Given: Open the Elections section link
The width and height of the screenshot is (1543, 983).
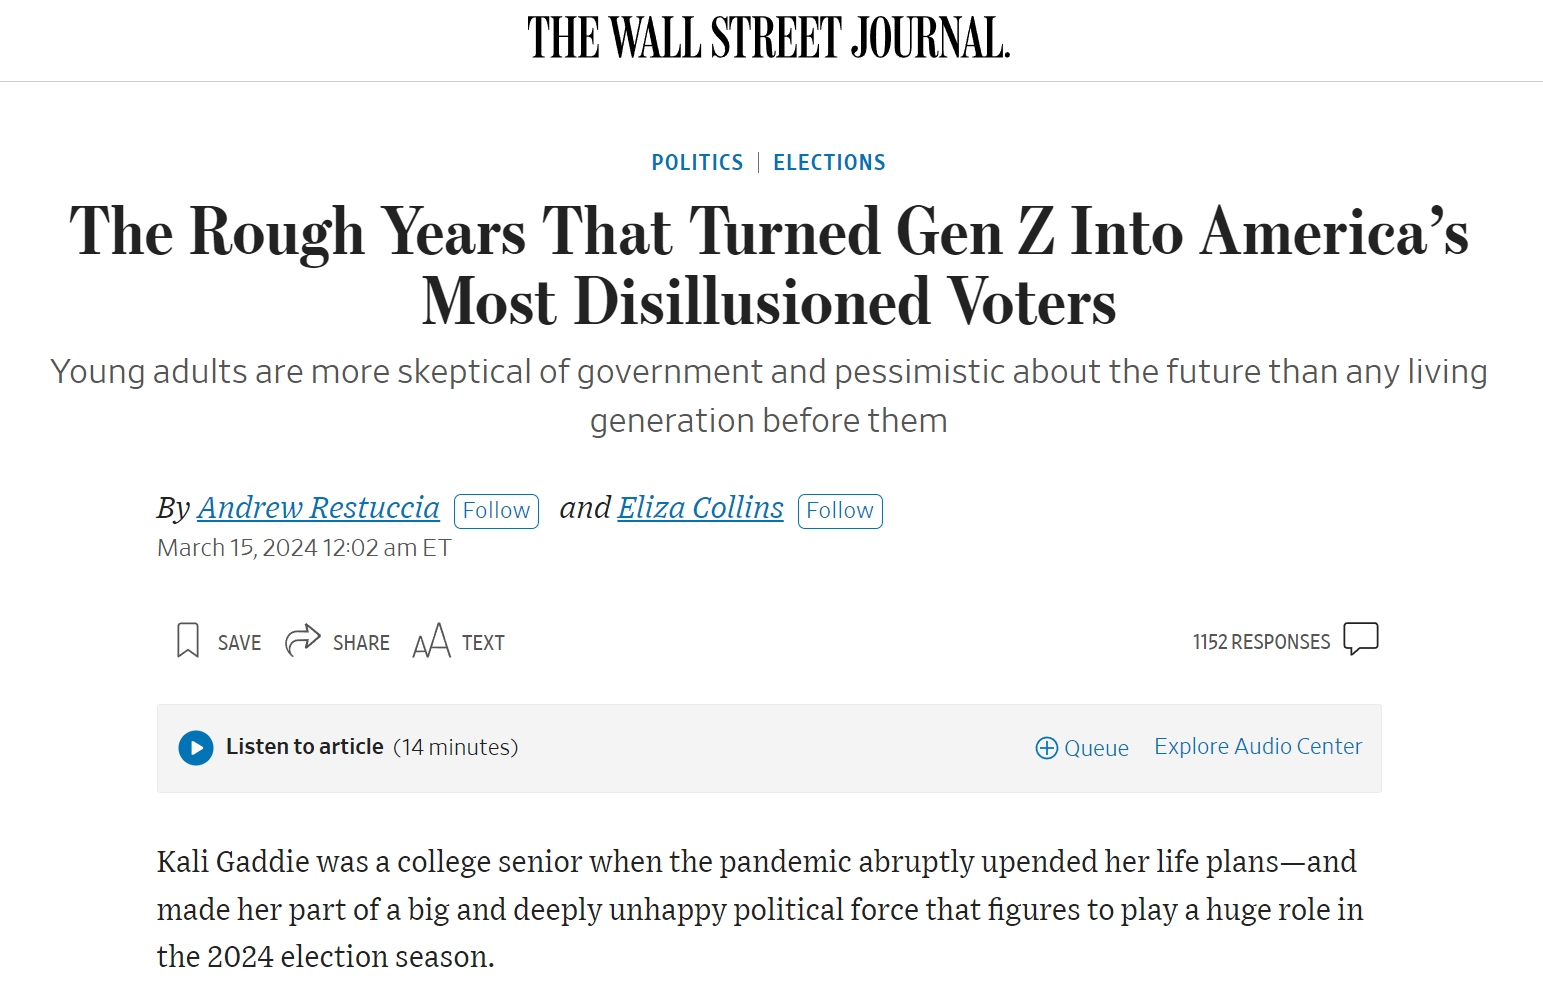Looking at the screenshot, I should [x=829, y=163].
